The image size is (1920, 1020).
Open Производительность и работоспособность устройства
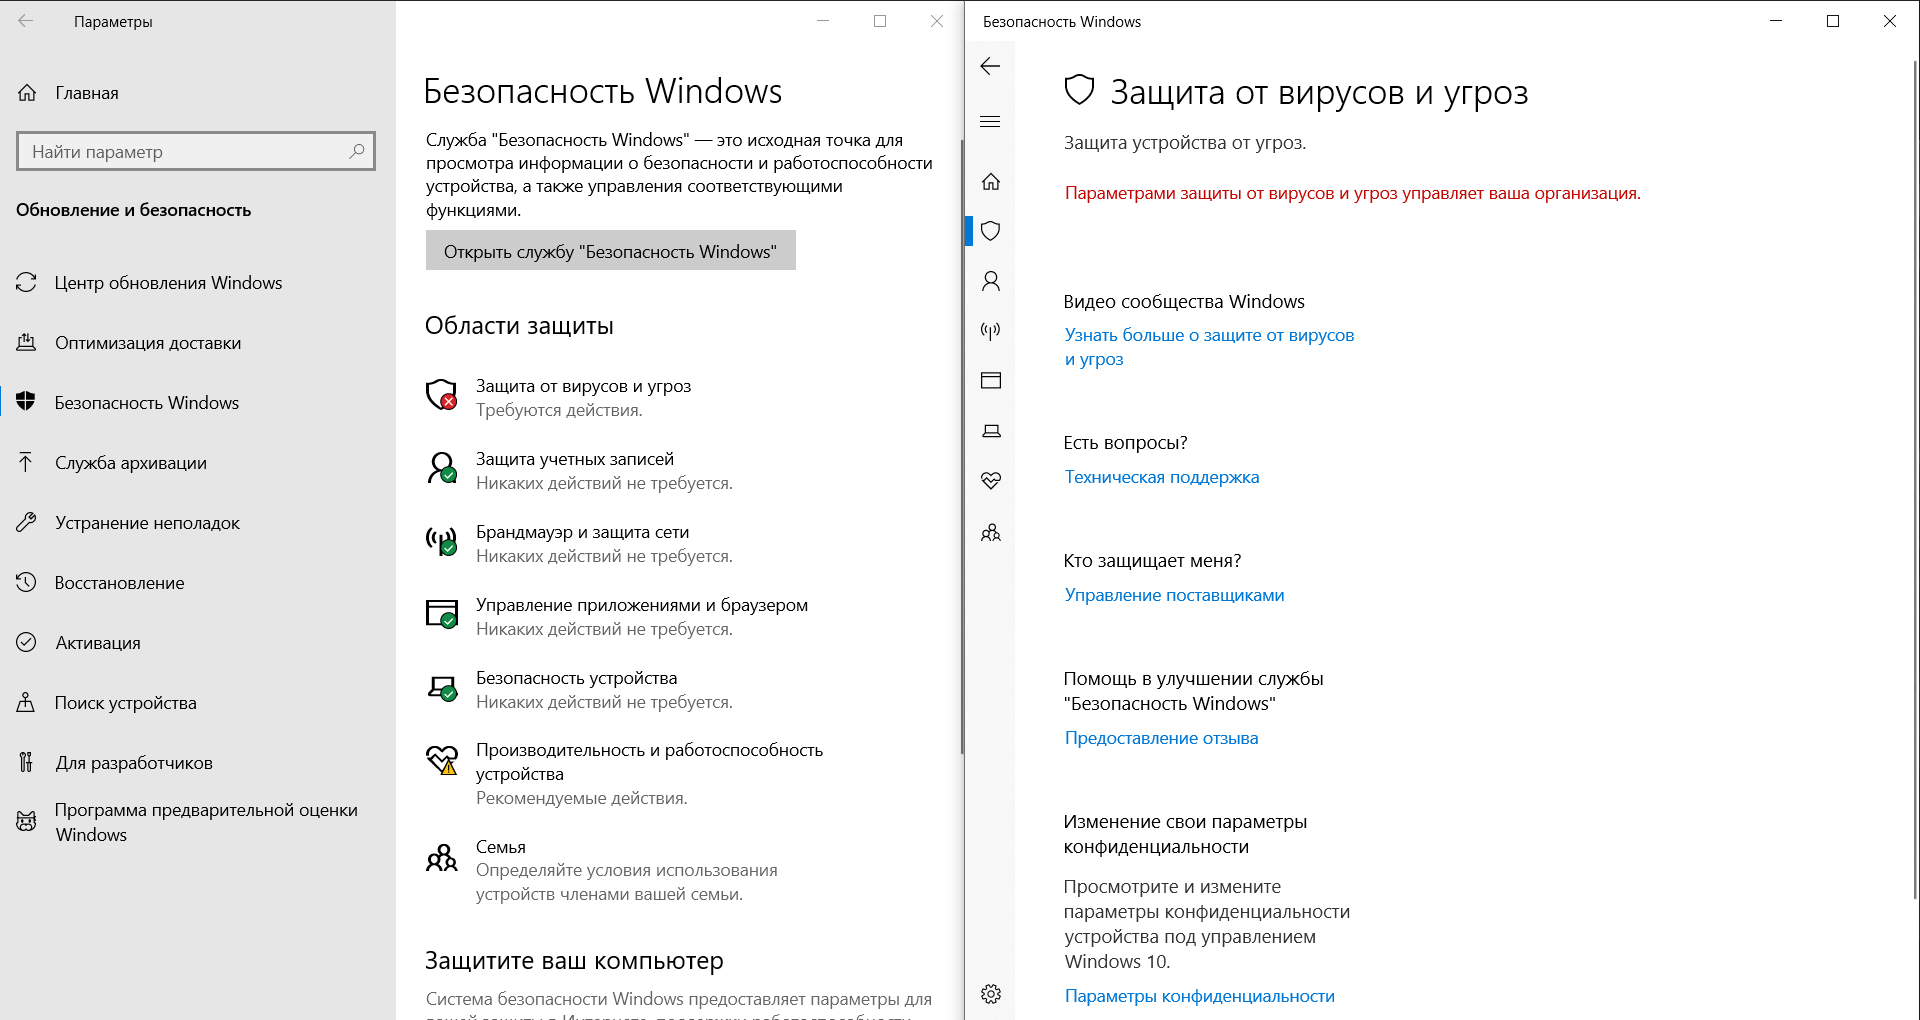point(649,773)
